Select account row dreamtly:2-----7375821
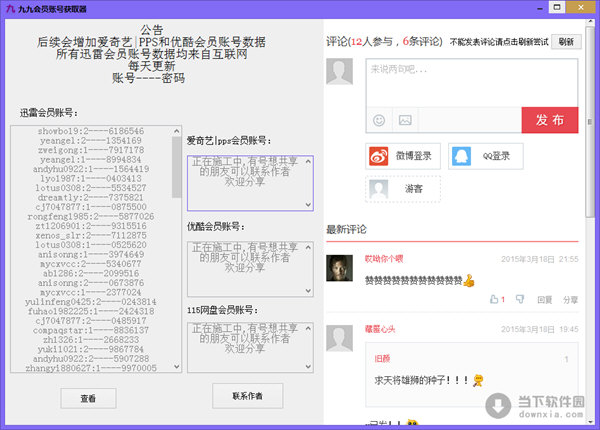This screenshot has height=430, width=600. pos(91,197)
